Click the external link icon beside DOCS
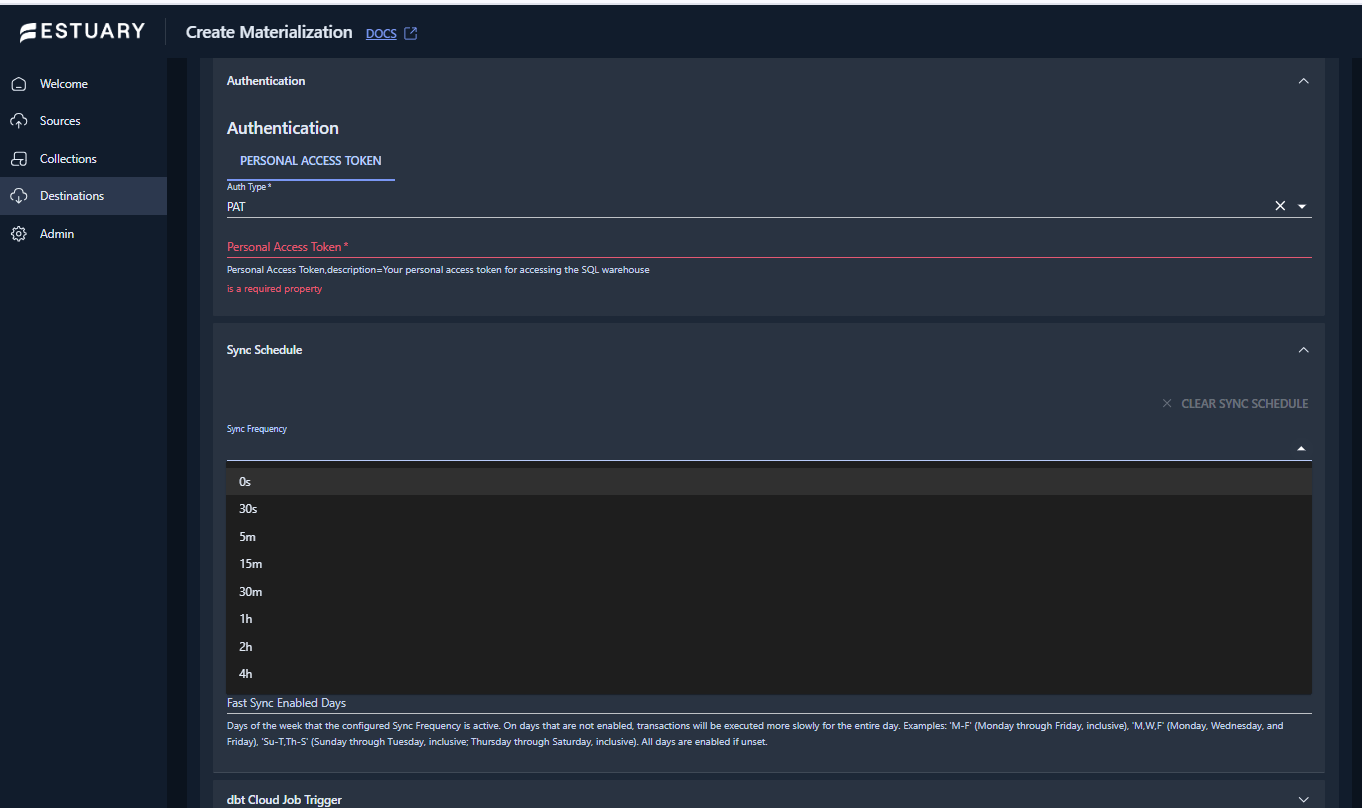Image resolution: width=1362 pixels, height=808 pixels. (x=410, y=33)
